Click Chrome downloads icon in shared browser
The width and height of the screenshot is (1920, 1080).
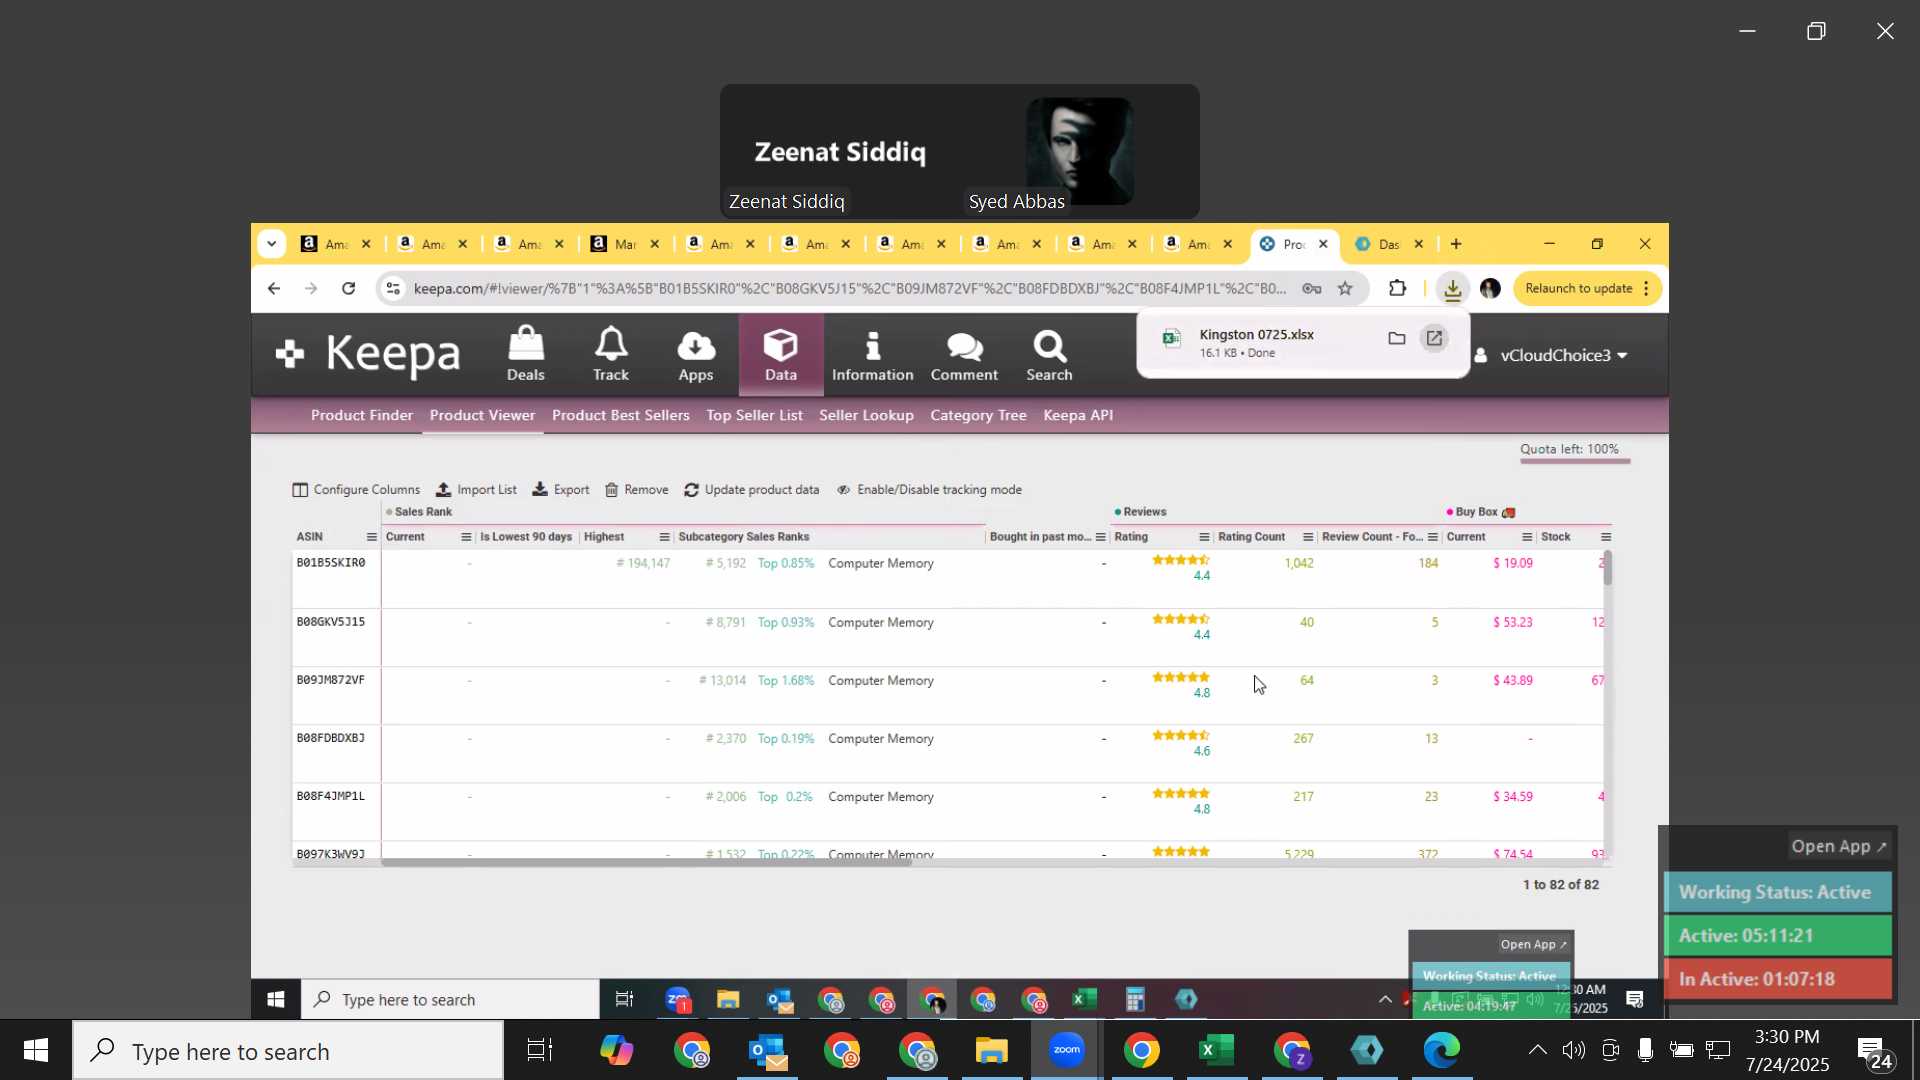click(1452, 289)
